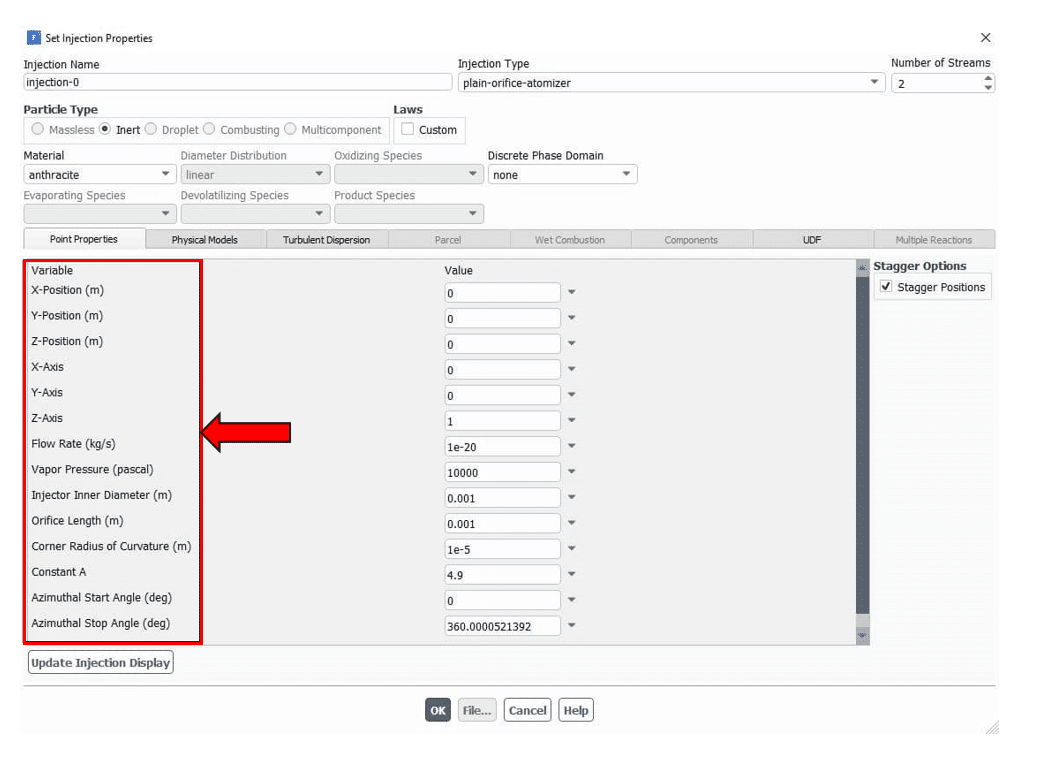Select the Droplet particle type
Viewport: 1048px width, 758px height.
click(x=151, y=129)
